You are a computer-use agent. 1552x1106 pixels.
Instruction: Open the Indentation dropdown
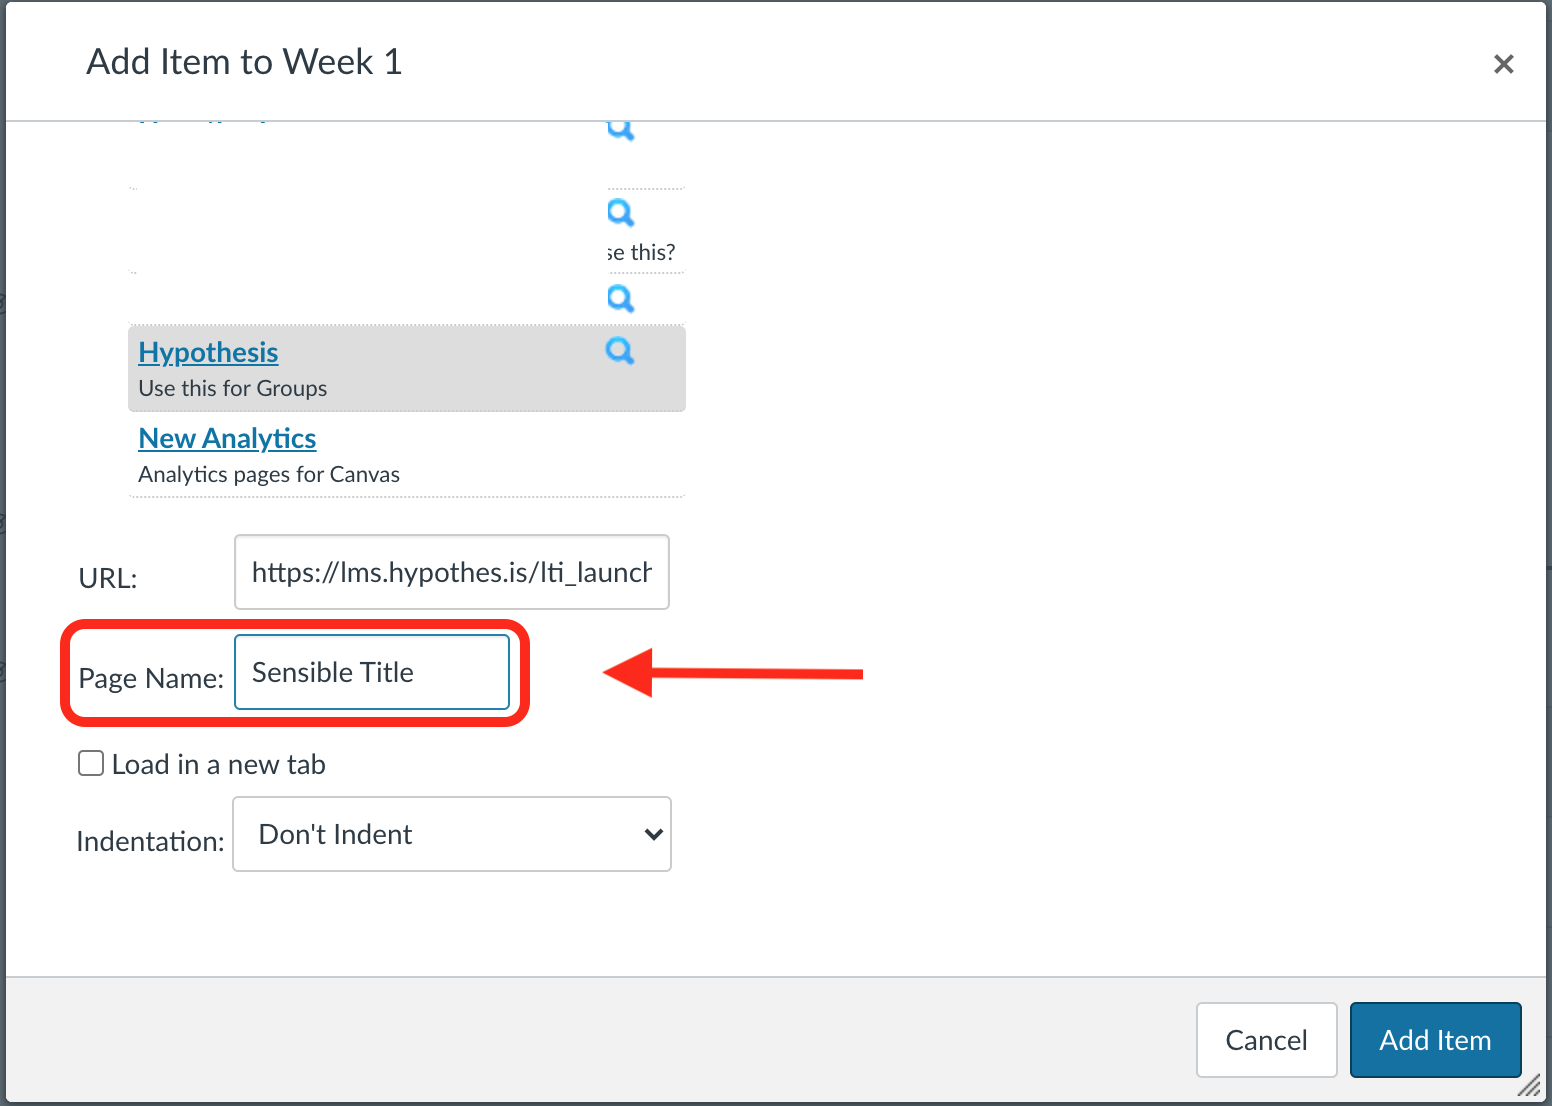coord(451,834)
